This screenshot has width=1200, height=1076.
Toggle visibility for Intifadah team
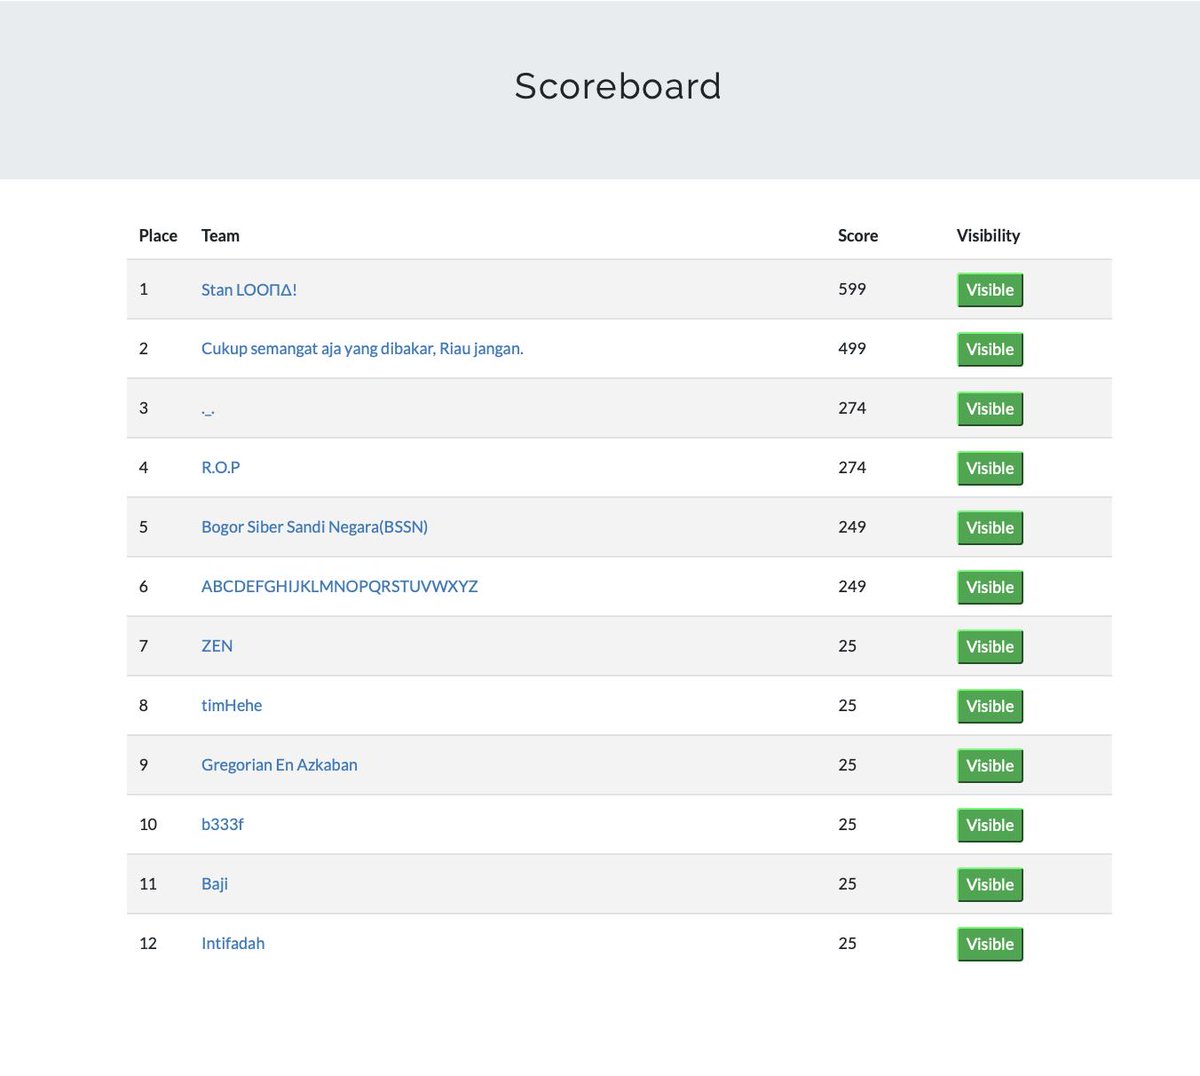pos(990,944)
